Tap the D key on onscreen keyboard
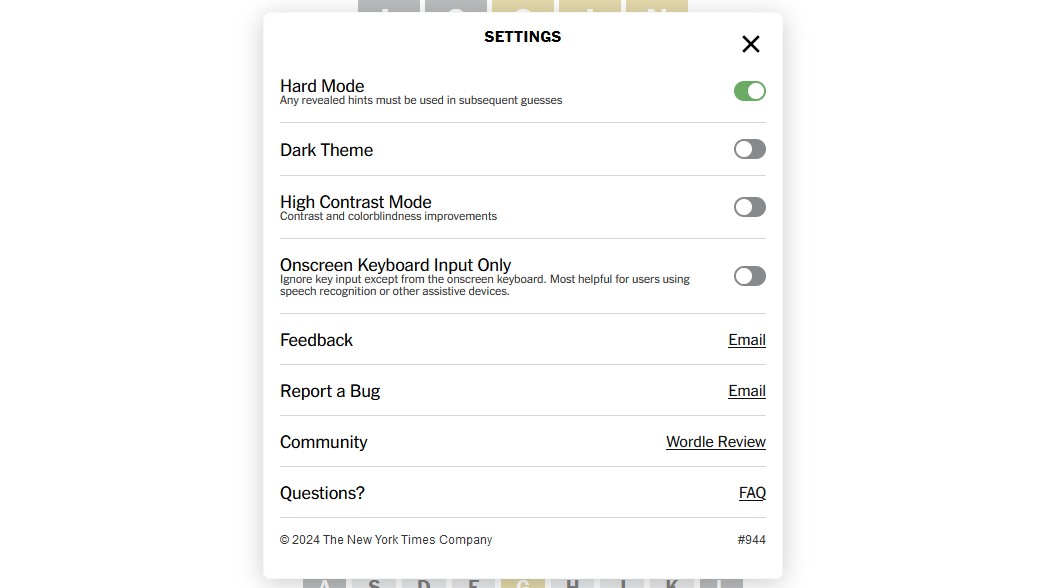This screenshot has width=1045, height=588. click(424, 583)
